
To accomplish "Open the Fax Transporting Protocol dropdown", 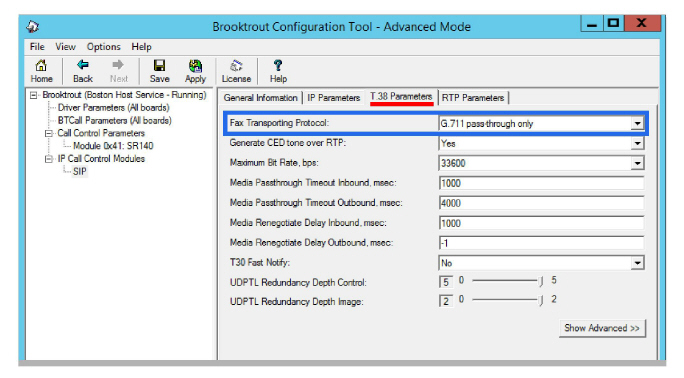I will (x=637, y=123).
